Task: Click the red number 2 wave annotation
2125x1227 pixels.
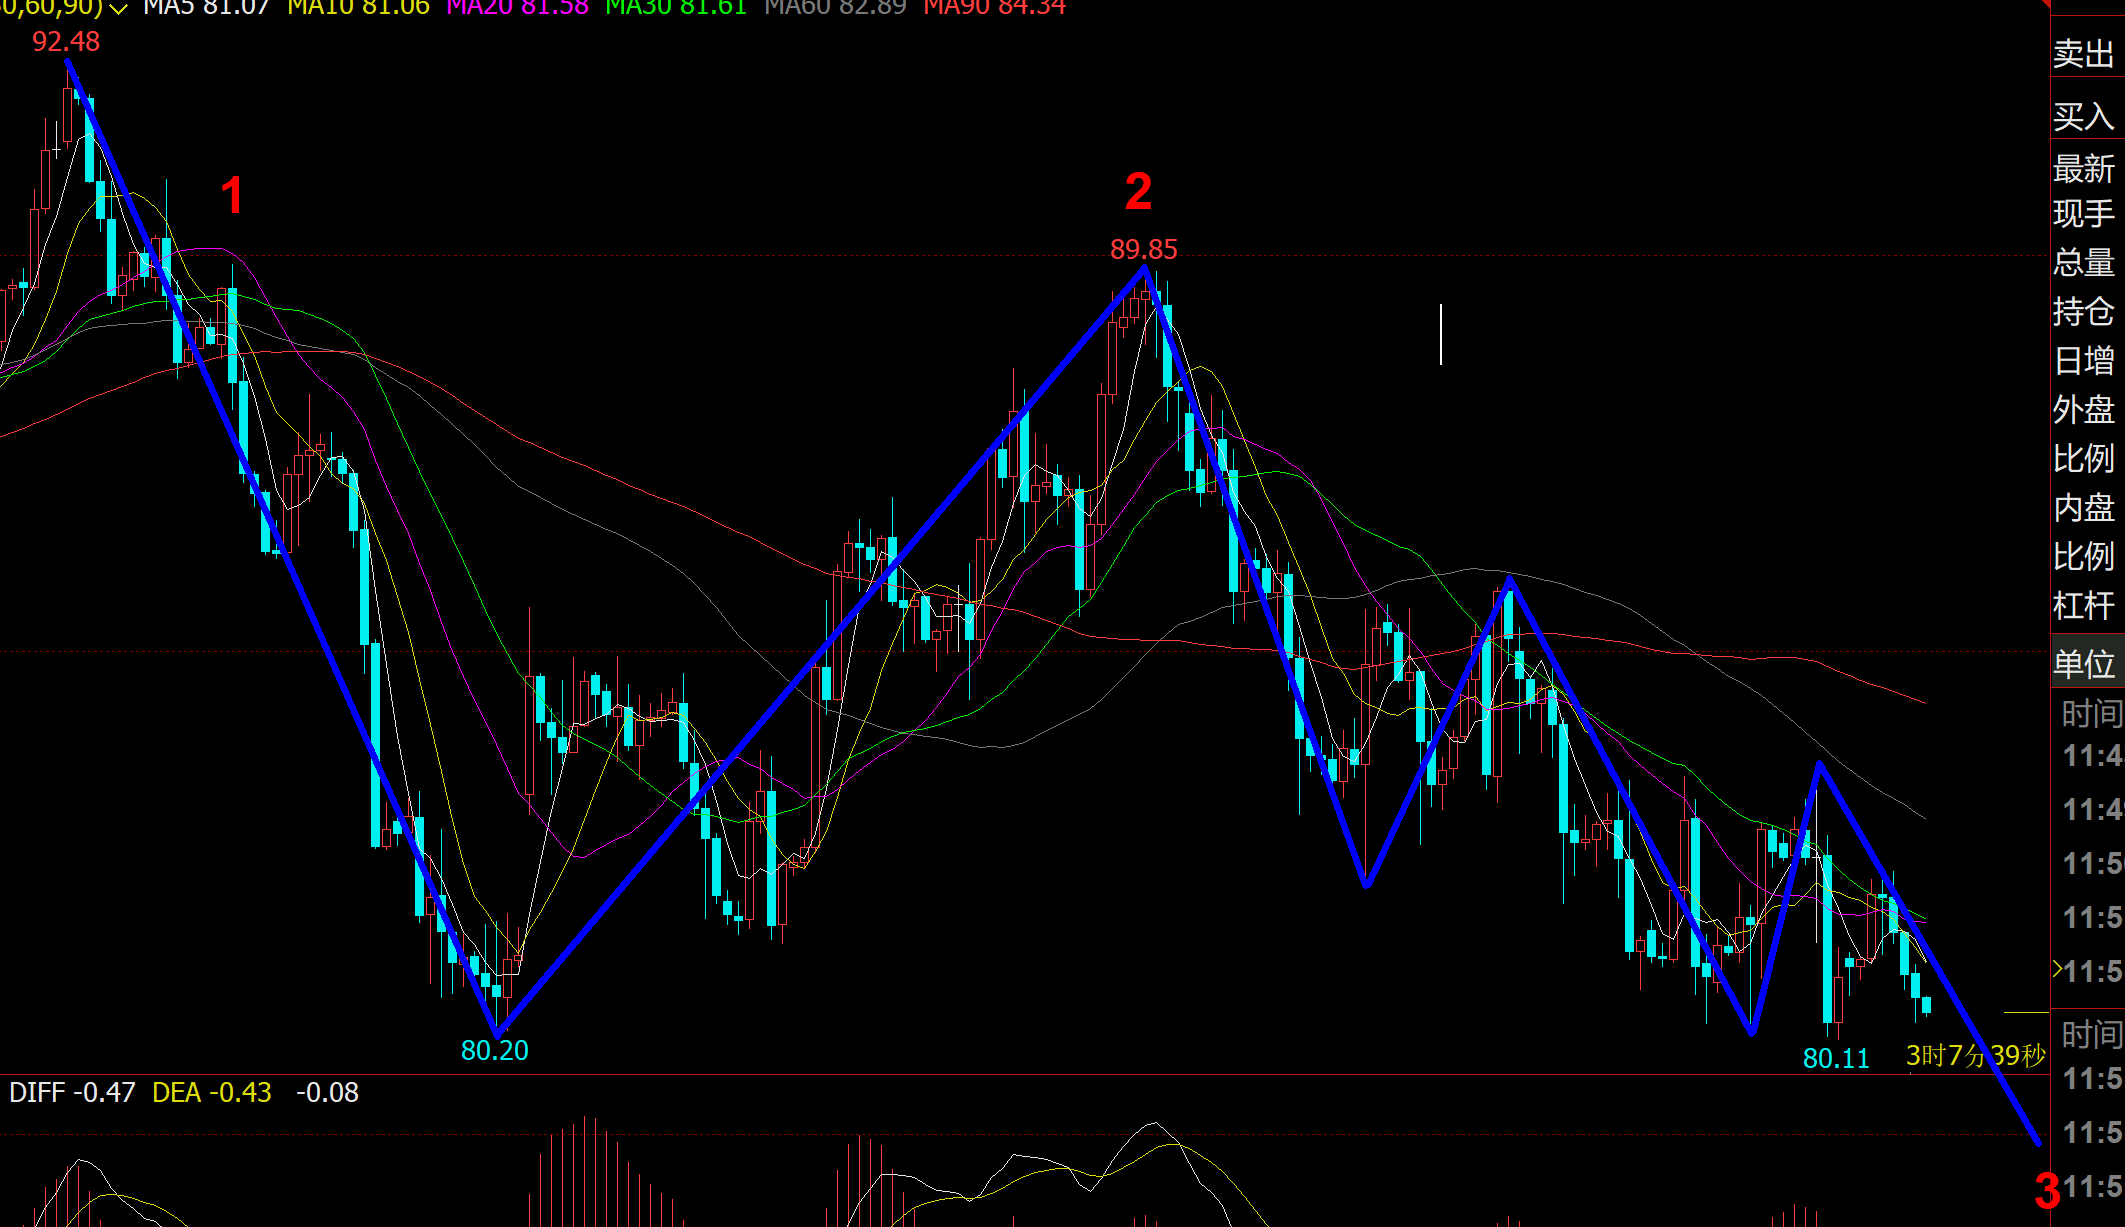Action: pos(1138,192)
